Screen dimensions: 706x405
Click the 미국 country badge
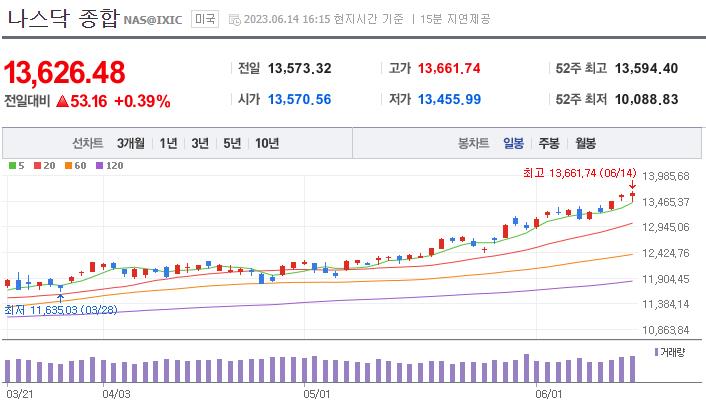(205, 19)
